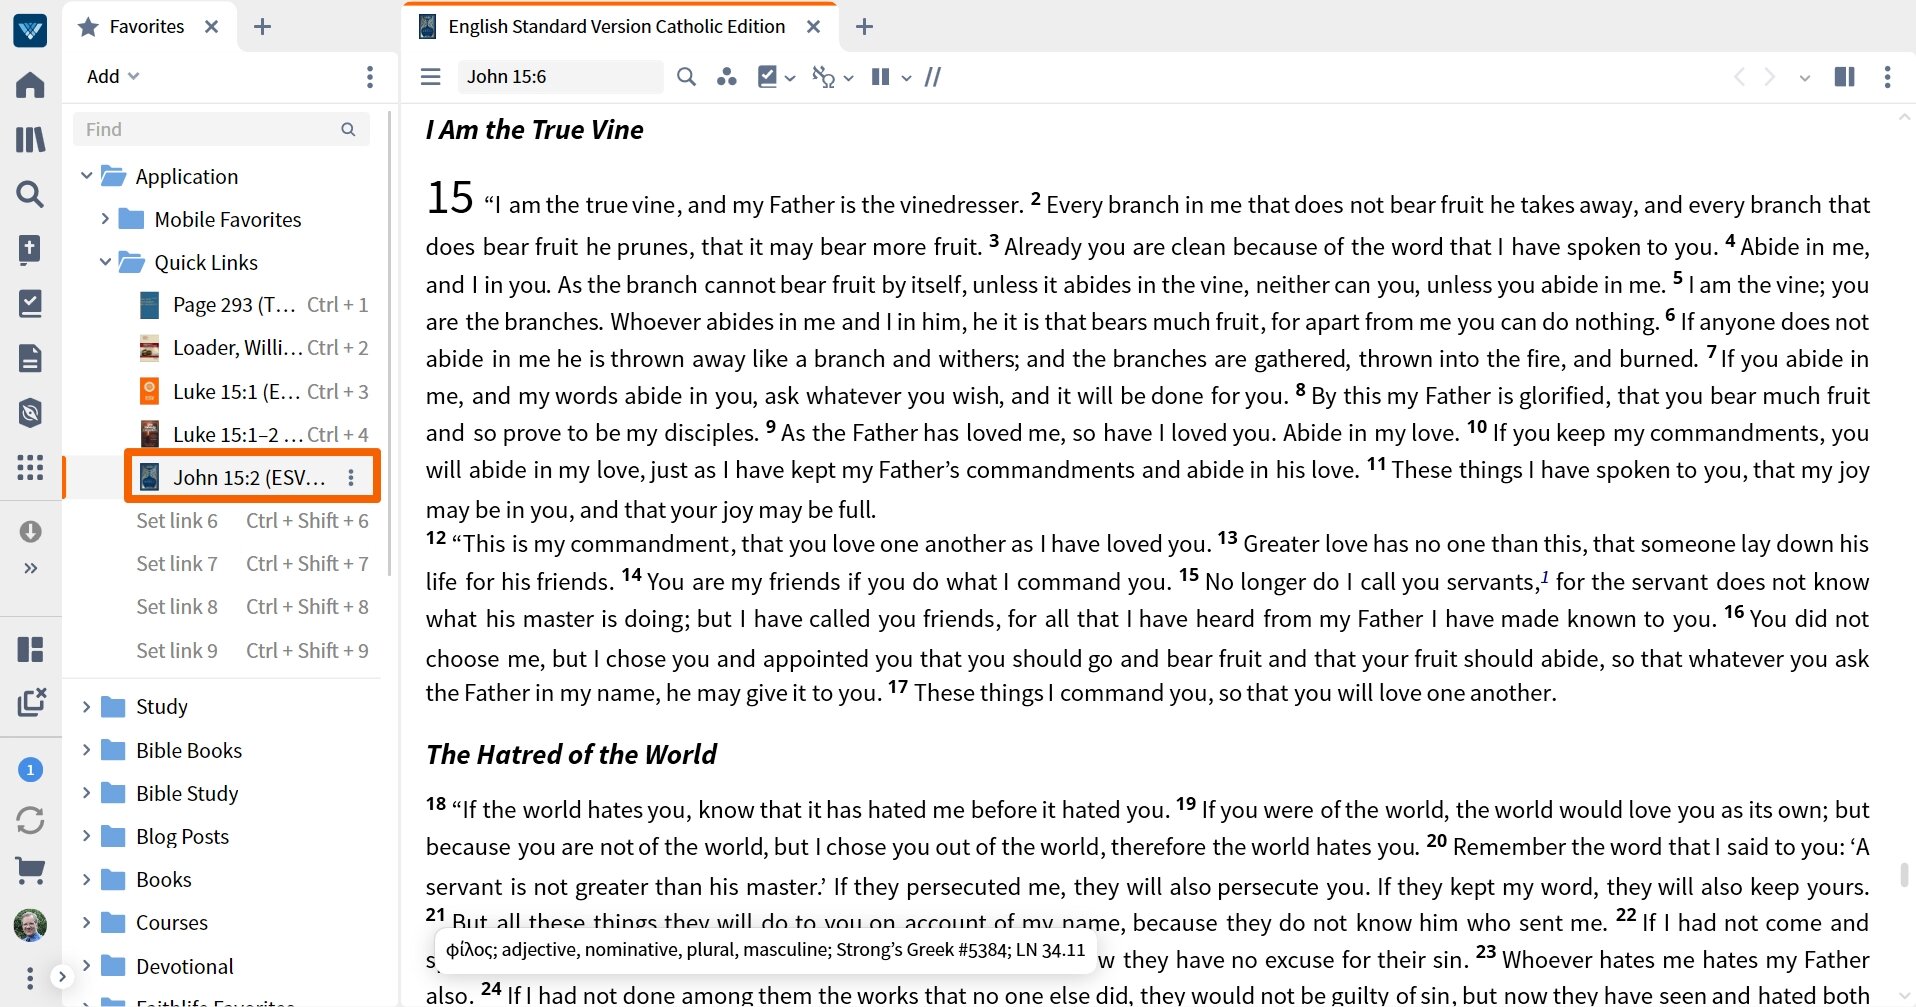Screen dimensions: 1916x1007
Task: Open Page 293 quick link
Action: pos(253,305)
